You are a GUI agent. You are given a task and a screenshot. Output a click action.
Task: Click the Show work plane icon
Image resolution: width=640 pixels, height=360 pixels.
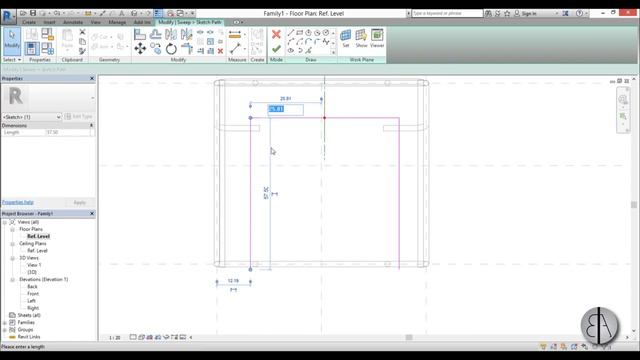click(x=361, y=38)
